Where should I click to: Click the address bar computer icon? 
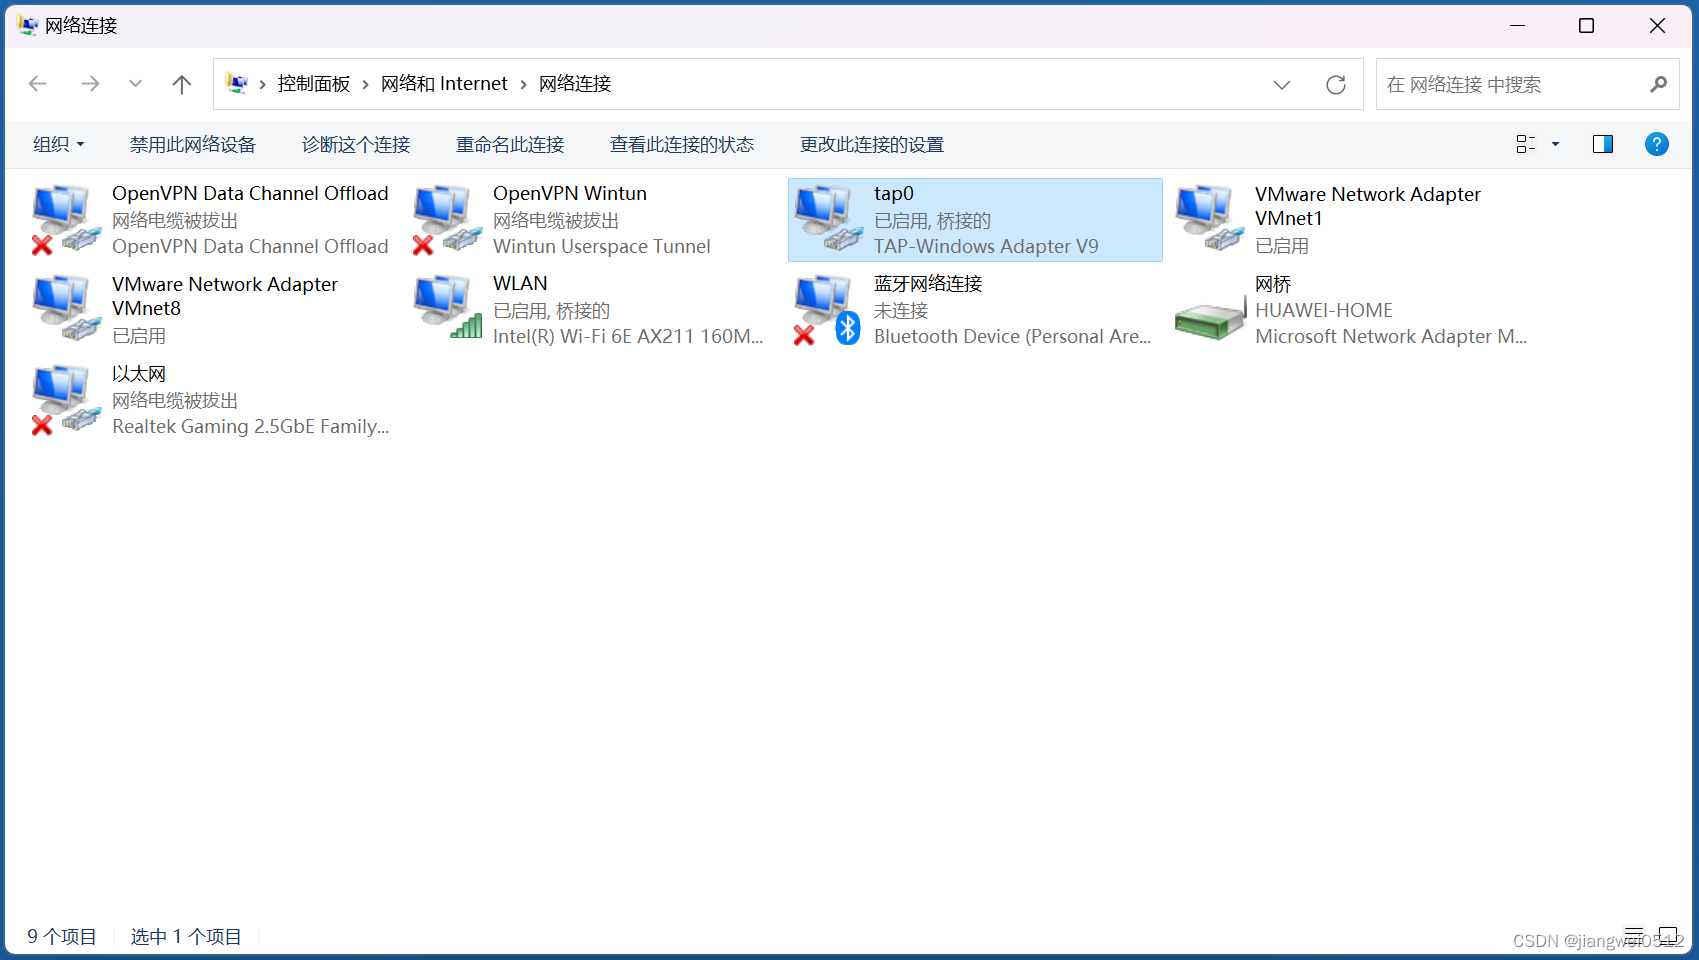(236, 84)
